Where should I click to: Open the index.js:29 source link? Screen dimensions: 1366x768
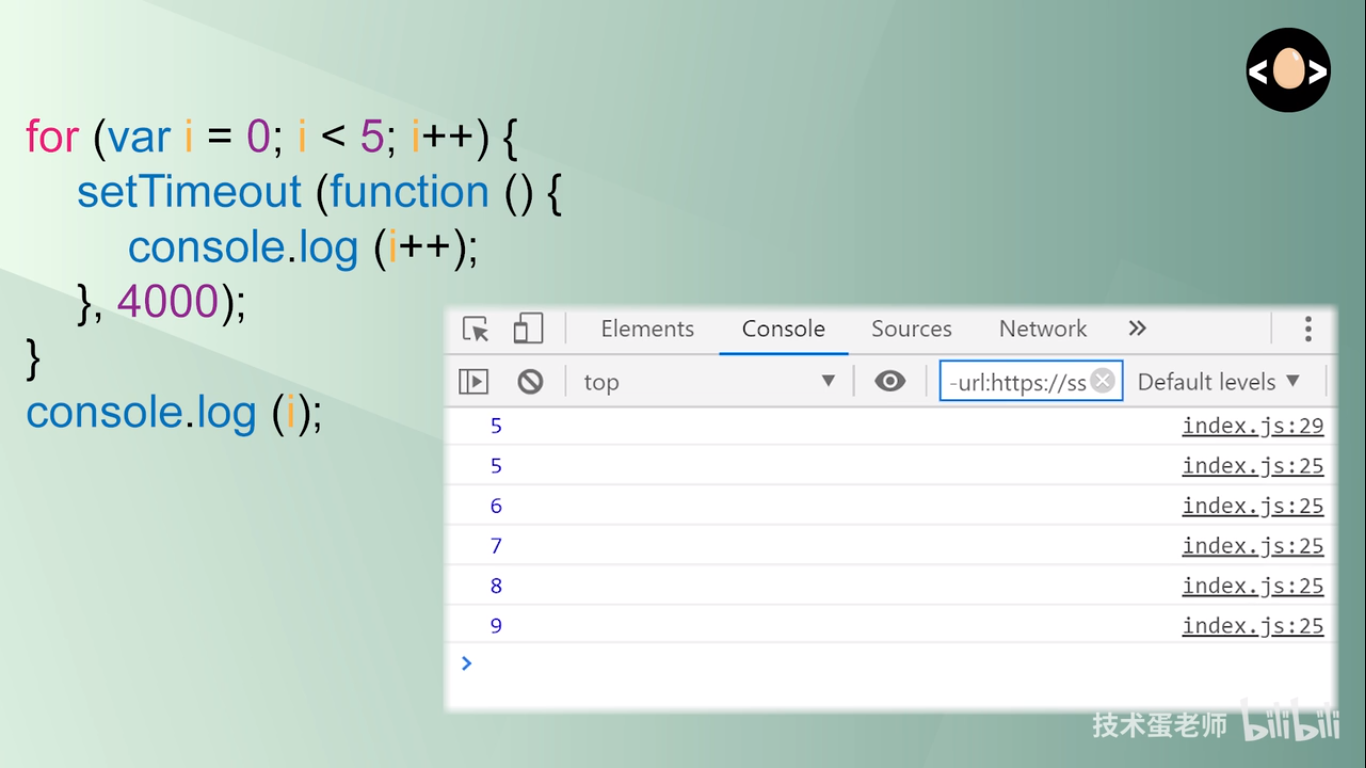coord(1253,426)
